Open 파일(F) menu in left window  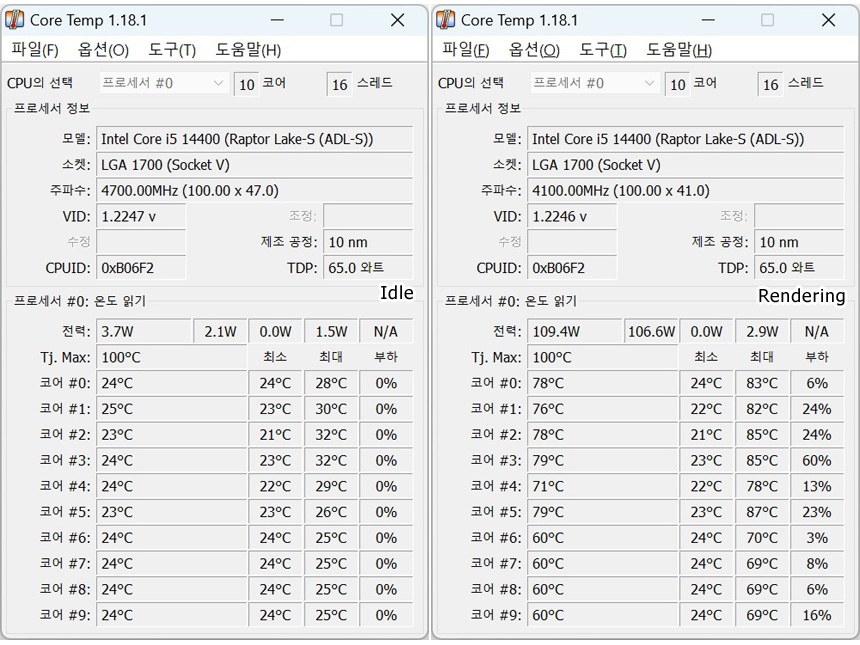pos(35,50)
